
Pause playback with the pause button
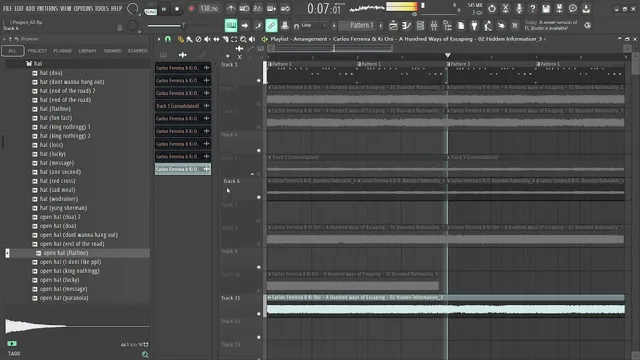(x=164, y=9)
